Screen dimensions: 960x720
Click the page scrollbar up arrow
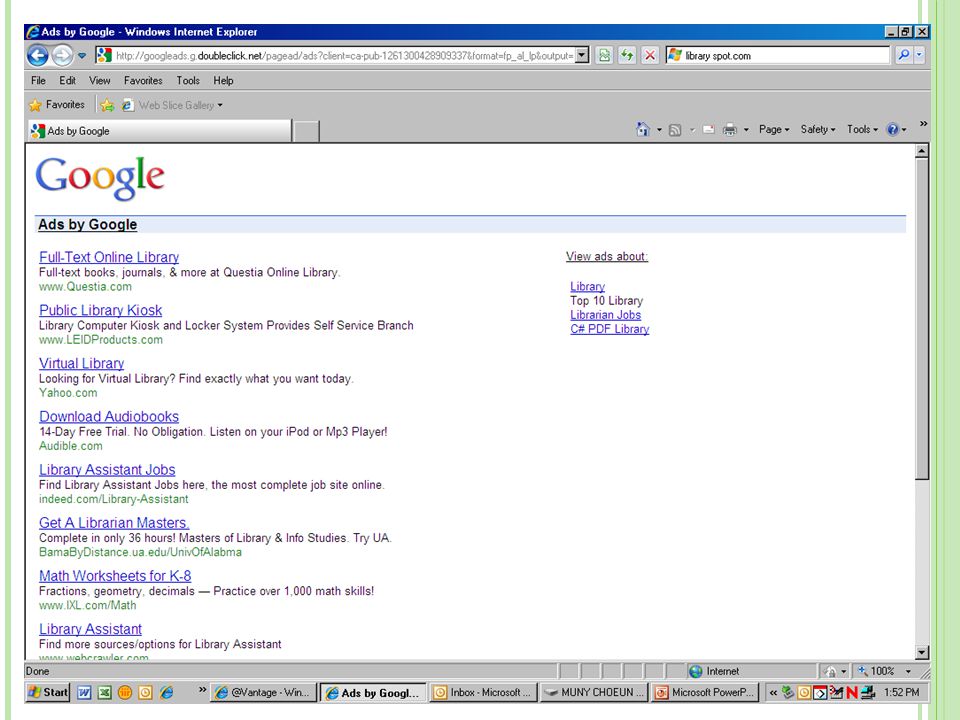click(922, 151)
